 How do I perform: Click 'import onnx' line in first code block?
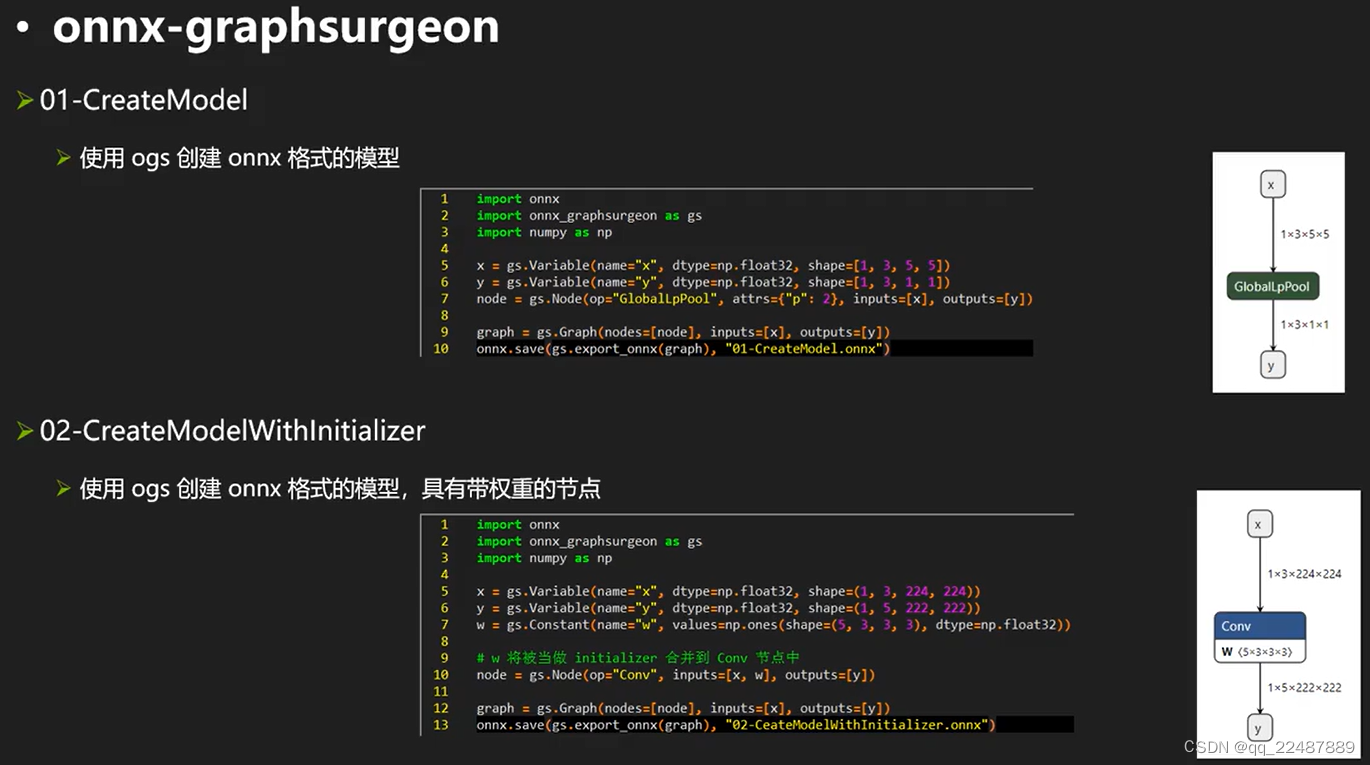(518, 200)
